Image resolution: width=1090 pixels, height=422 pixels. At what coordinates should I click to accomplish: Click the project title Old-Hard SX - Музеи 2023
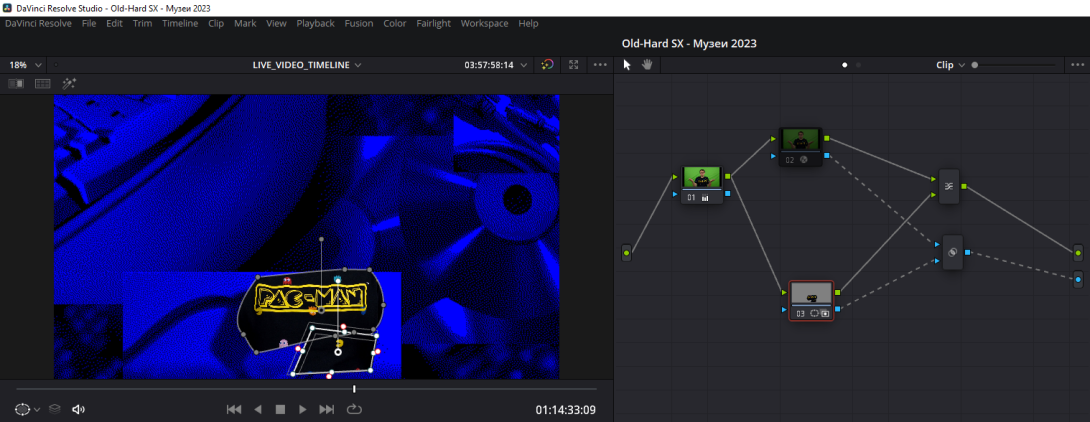(x=689, y=43)
